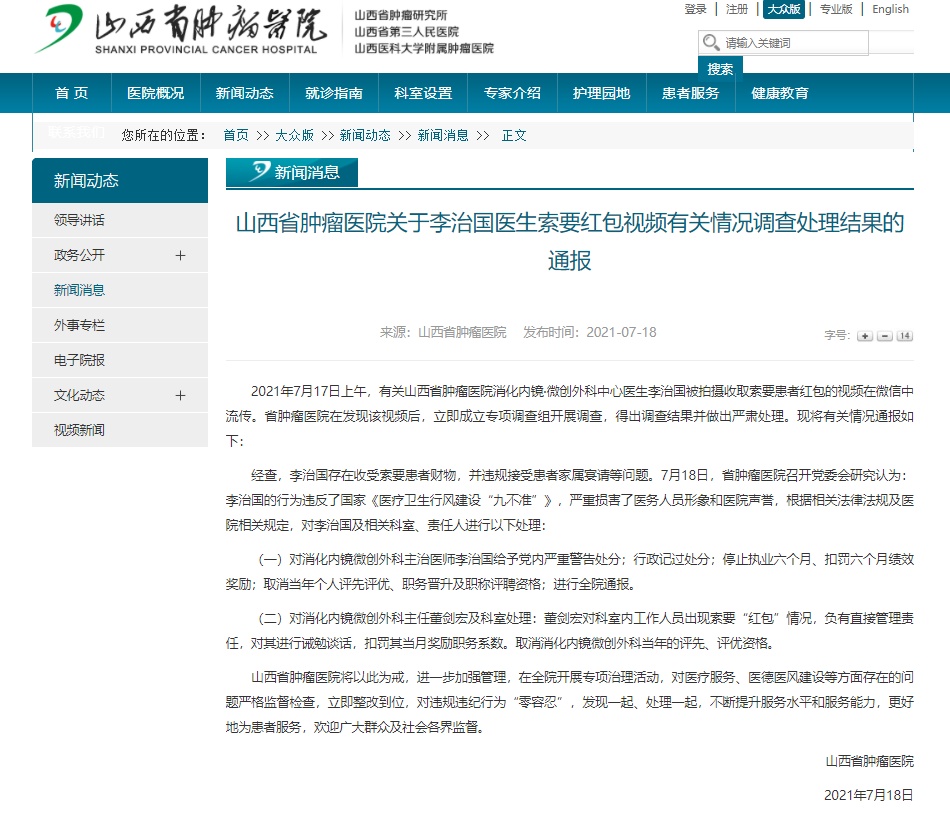Image resolution: width=950 pixels, height=818 pixels.
Task: Click the magnifier icon in search box
Action: [x=711, y=43]
